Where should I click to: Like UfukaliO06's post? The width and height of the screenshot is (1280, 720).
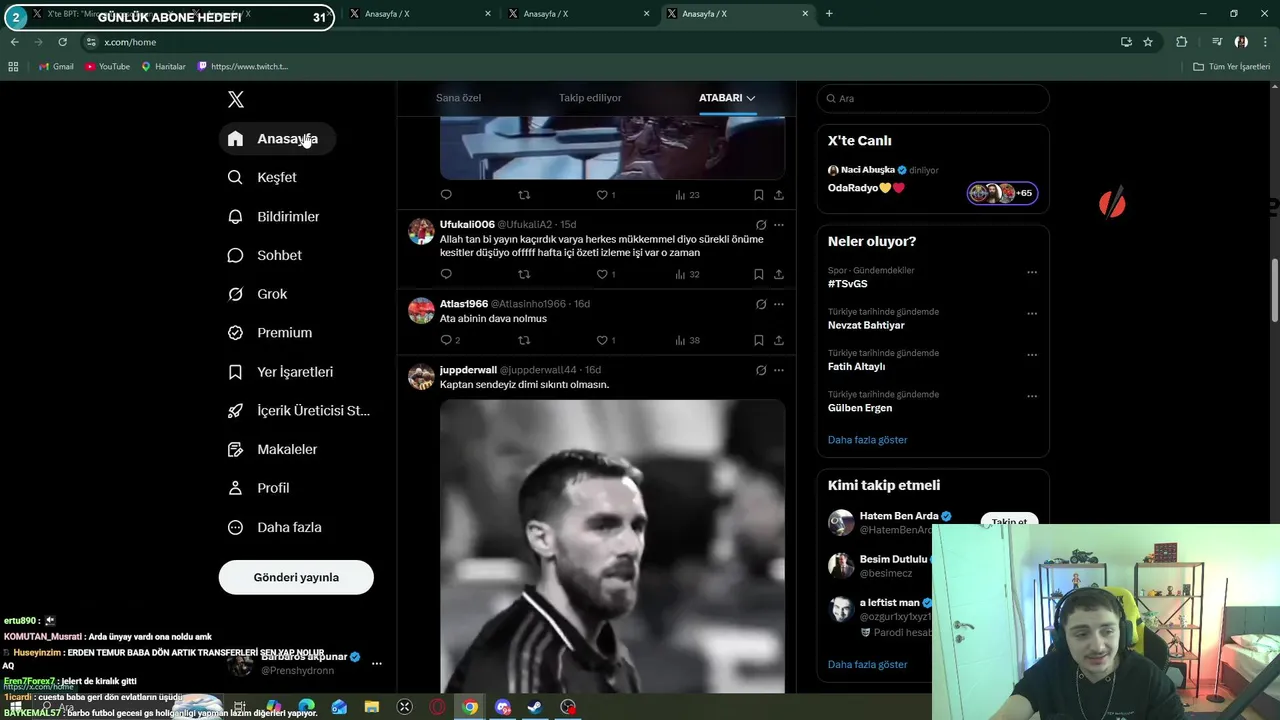coord(606,274)
